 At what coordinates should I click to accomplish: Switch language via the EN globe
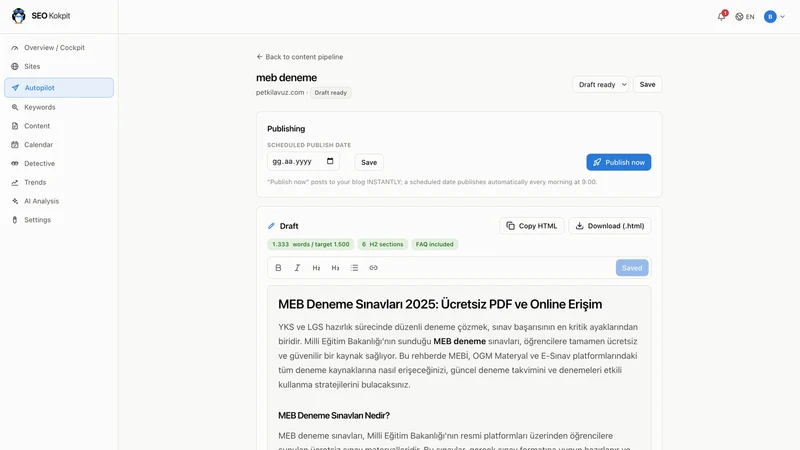[744, 17]
